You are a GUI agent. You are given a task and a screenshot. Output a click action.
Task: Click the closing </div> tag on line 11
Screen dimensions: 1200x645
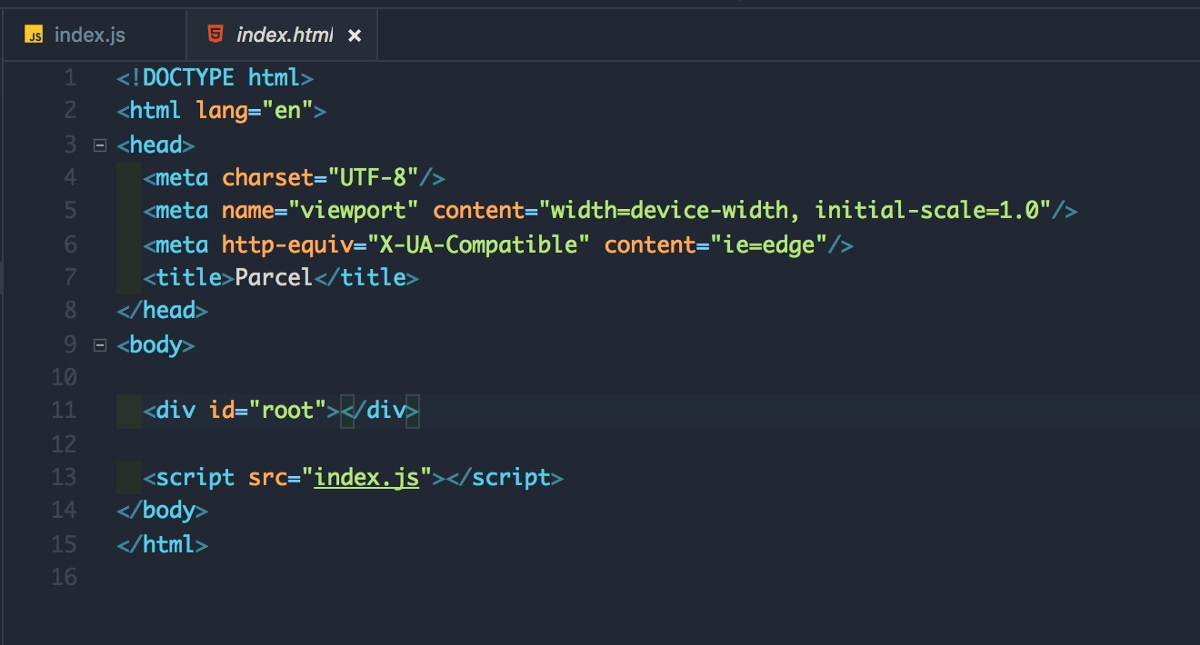[380, 411]
